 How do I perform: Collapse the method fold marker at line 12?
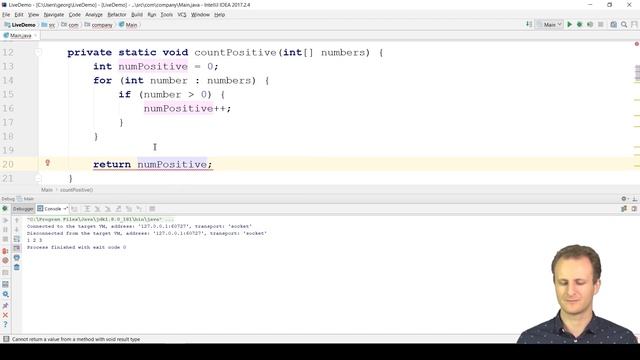(x=38, y=52)
